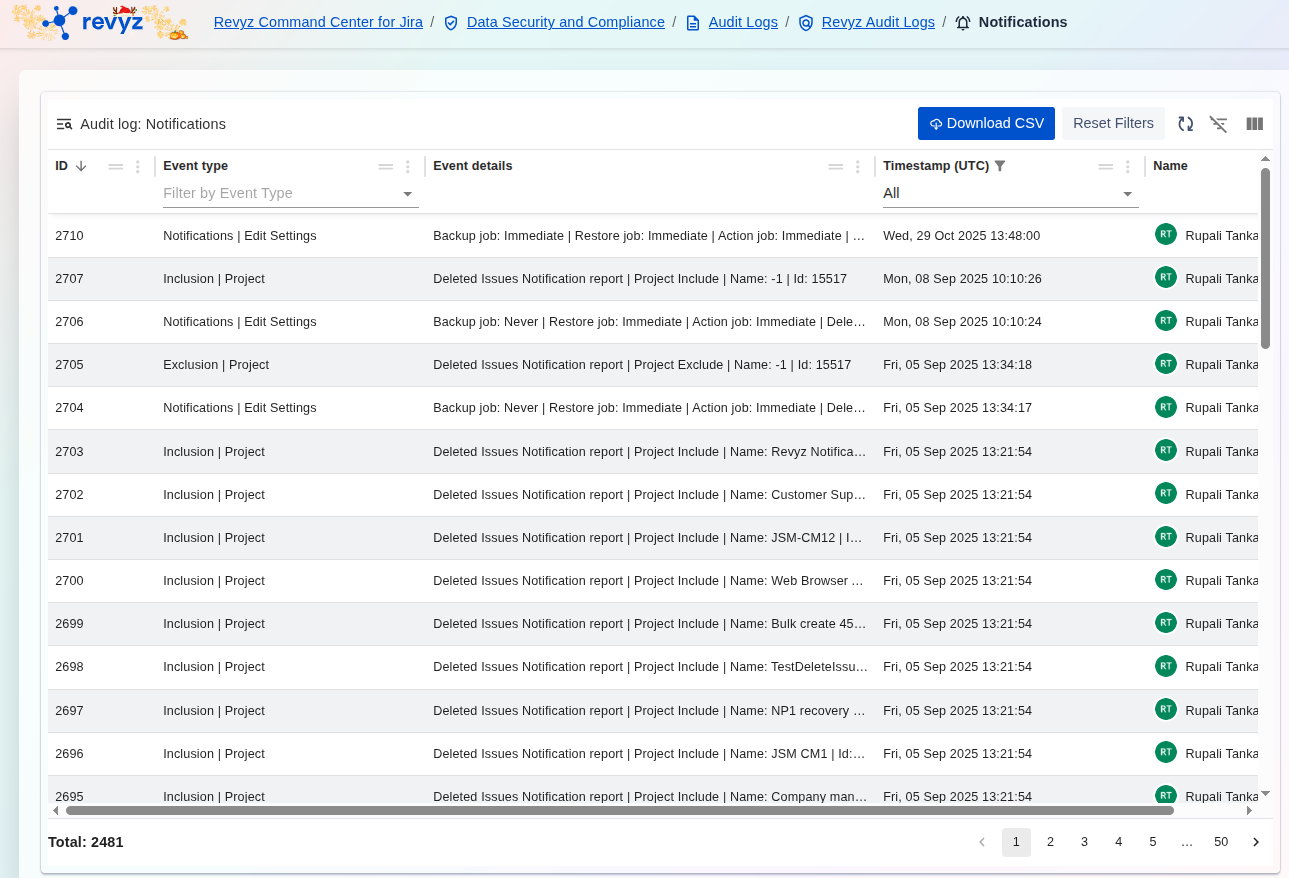Click the next page arrow
The width and height of the screenshot is (1289, 878).
[1256, 842]
